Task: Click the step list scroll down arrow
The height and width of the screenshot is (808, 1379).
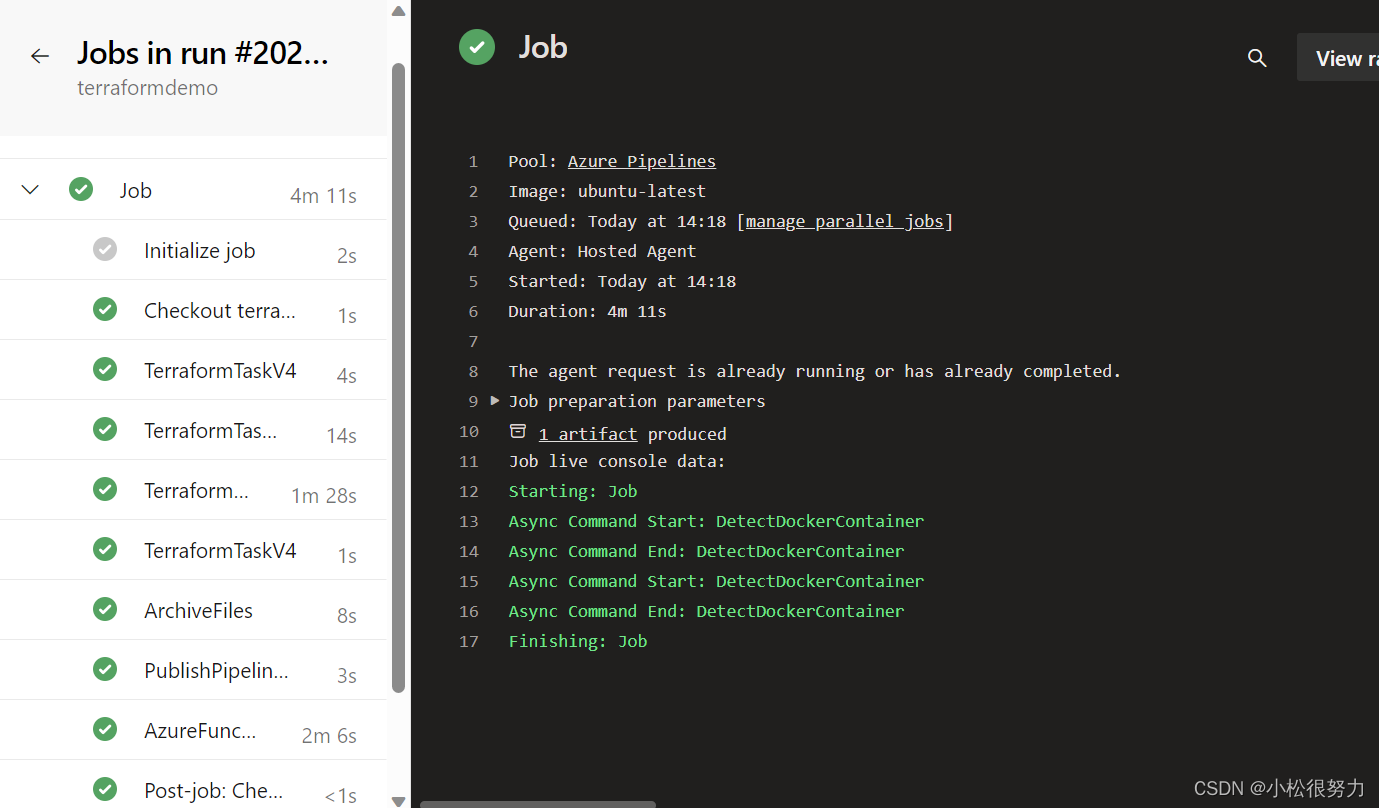Action: pos(398,800)
